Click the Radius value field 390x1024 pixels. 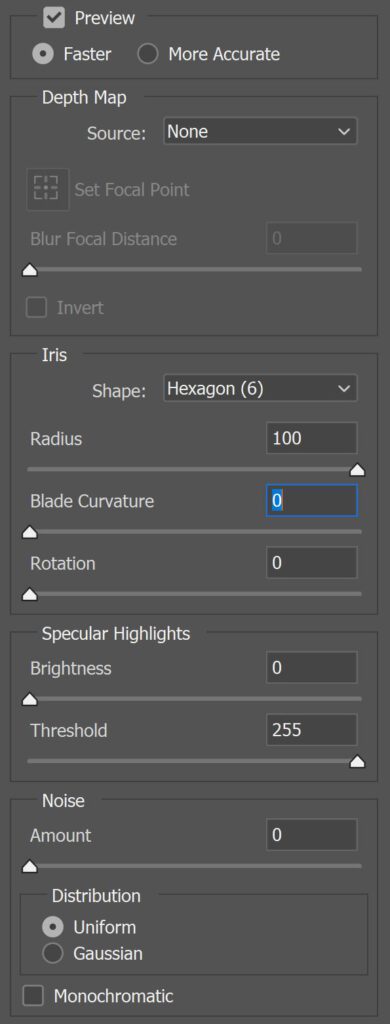click(x=312, y=438)
